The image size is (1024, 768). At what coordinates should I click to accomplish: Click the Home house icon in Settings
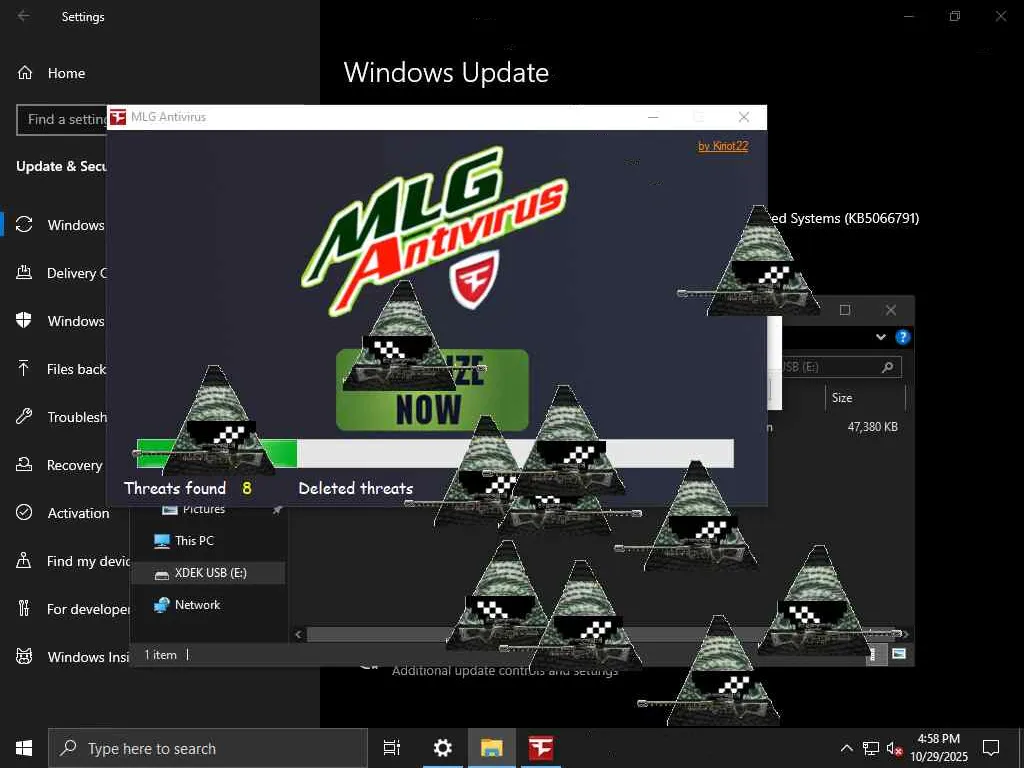click(25, 72)
